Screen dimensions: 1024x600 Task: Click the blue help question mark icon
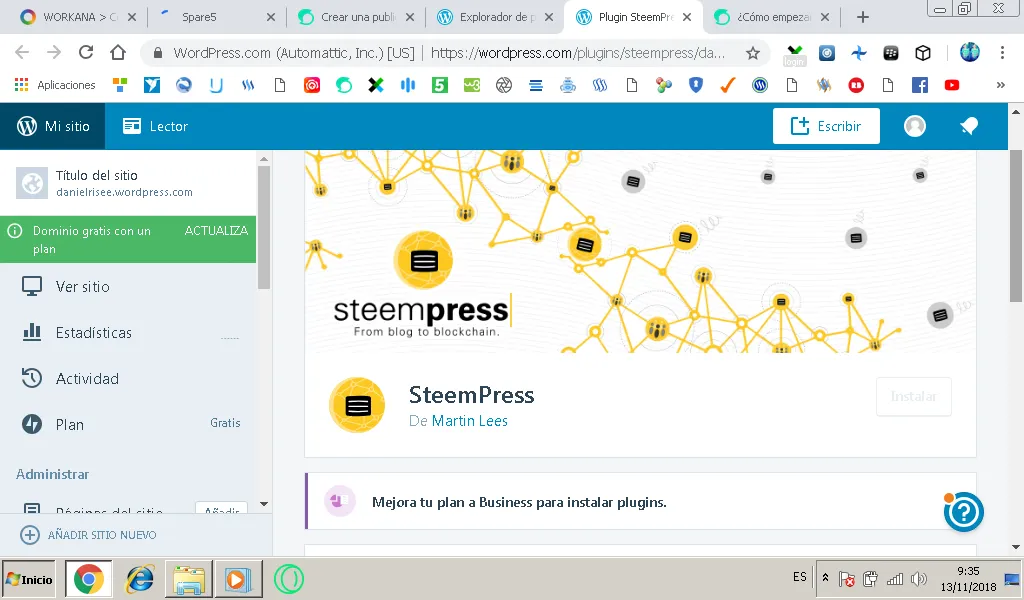[963, 512]
